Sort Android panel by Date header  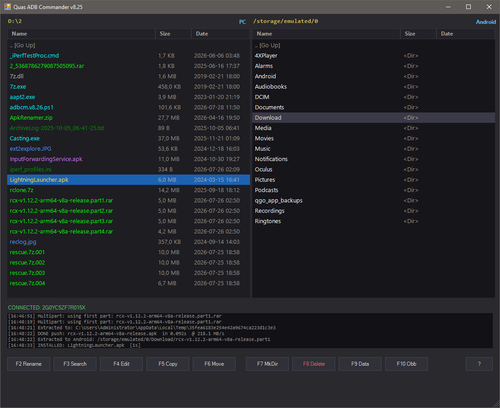[465, 34]
